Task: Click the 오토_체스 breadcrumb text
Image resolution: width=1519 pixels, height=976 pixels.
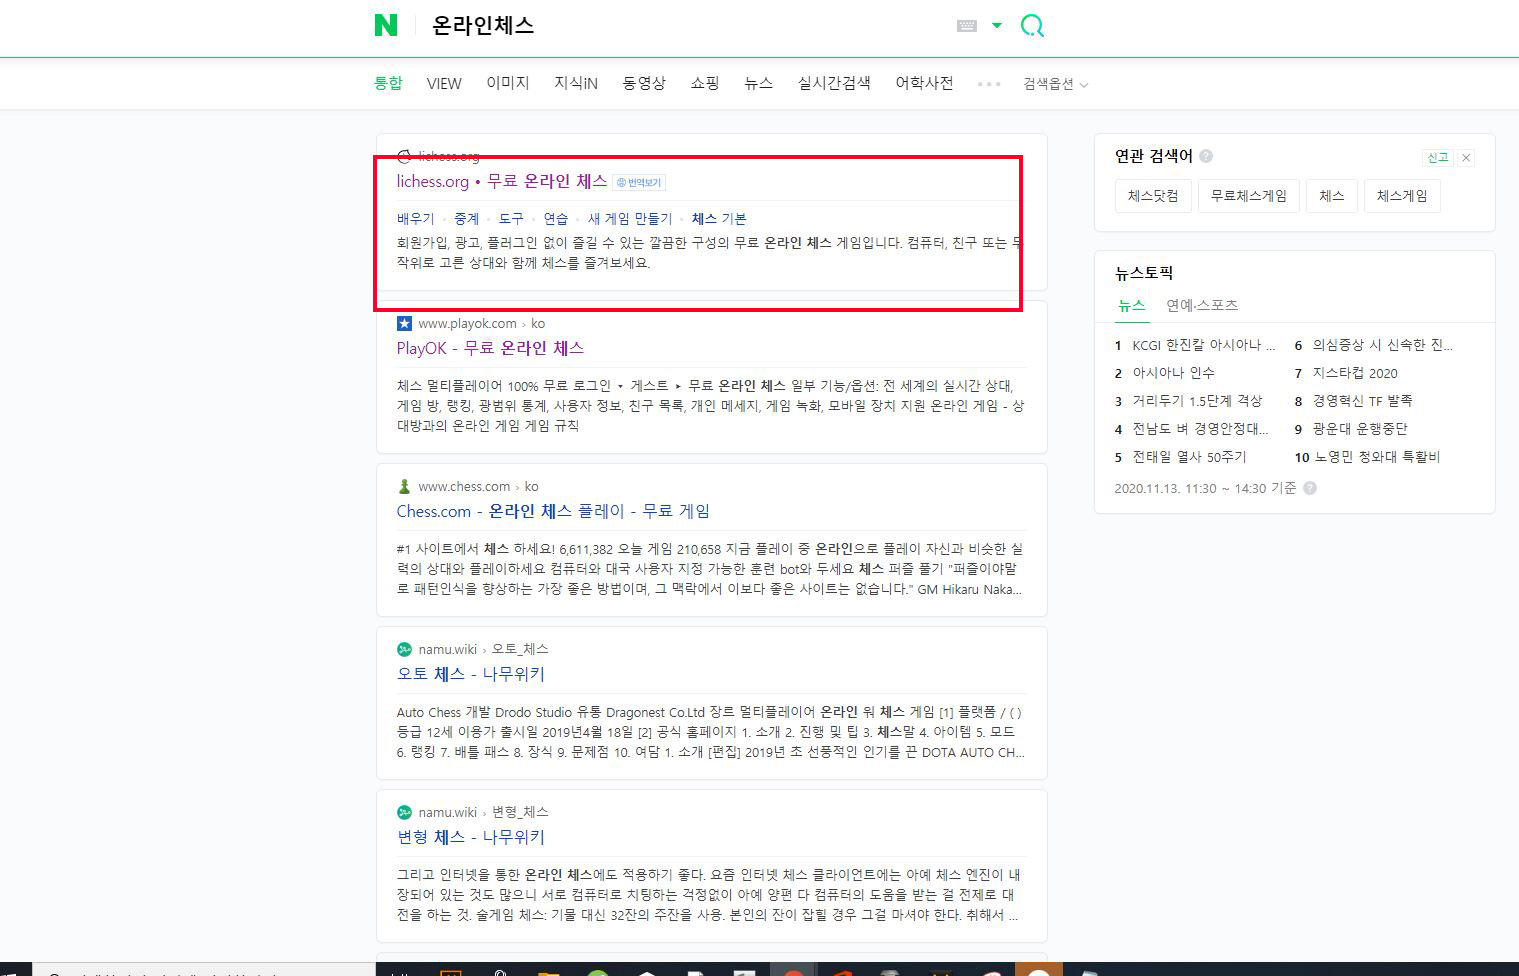Action: coord(520,649)
